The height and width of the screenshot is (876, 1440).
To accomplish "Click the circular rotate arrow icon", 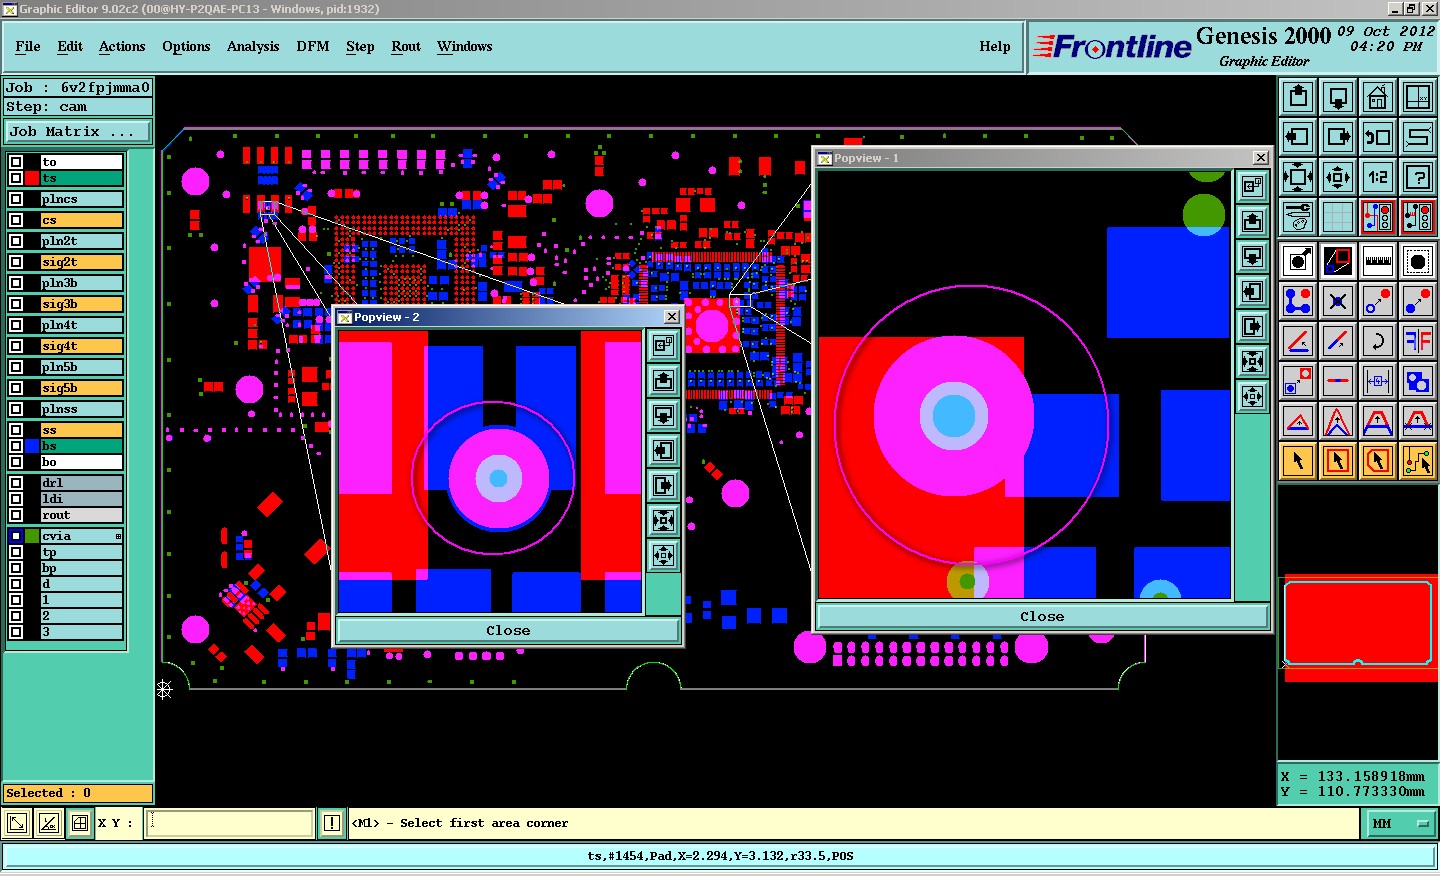I will [1378, 341].
